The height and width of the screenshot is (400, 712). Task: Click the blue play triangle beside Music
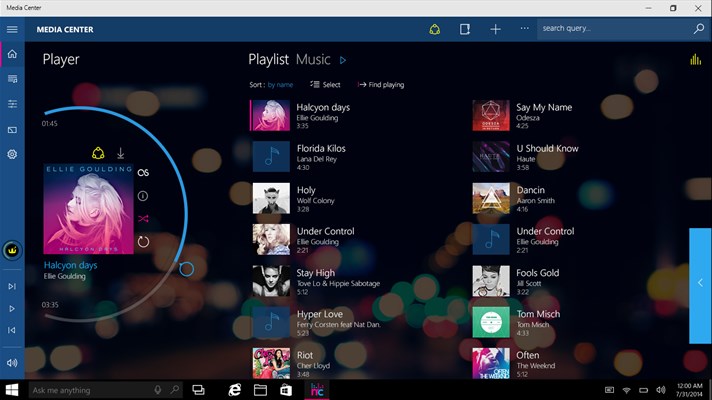(343, 60)
